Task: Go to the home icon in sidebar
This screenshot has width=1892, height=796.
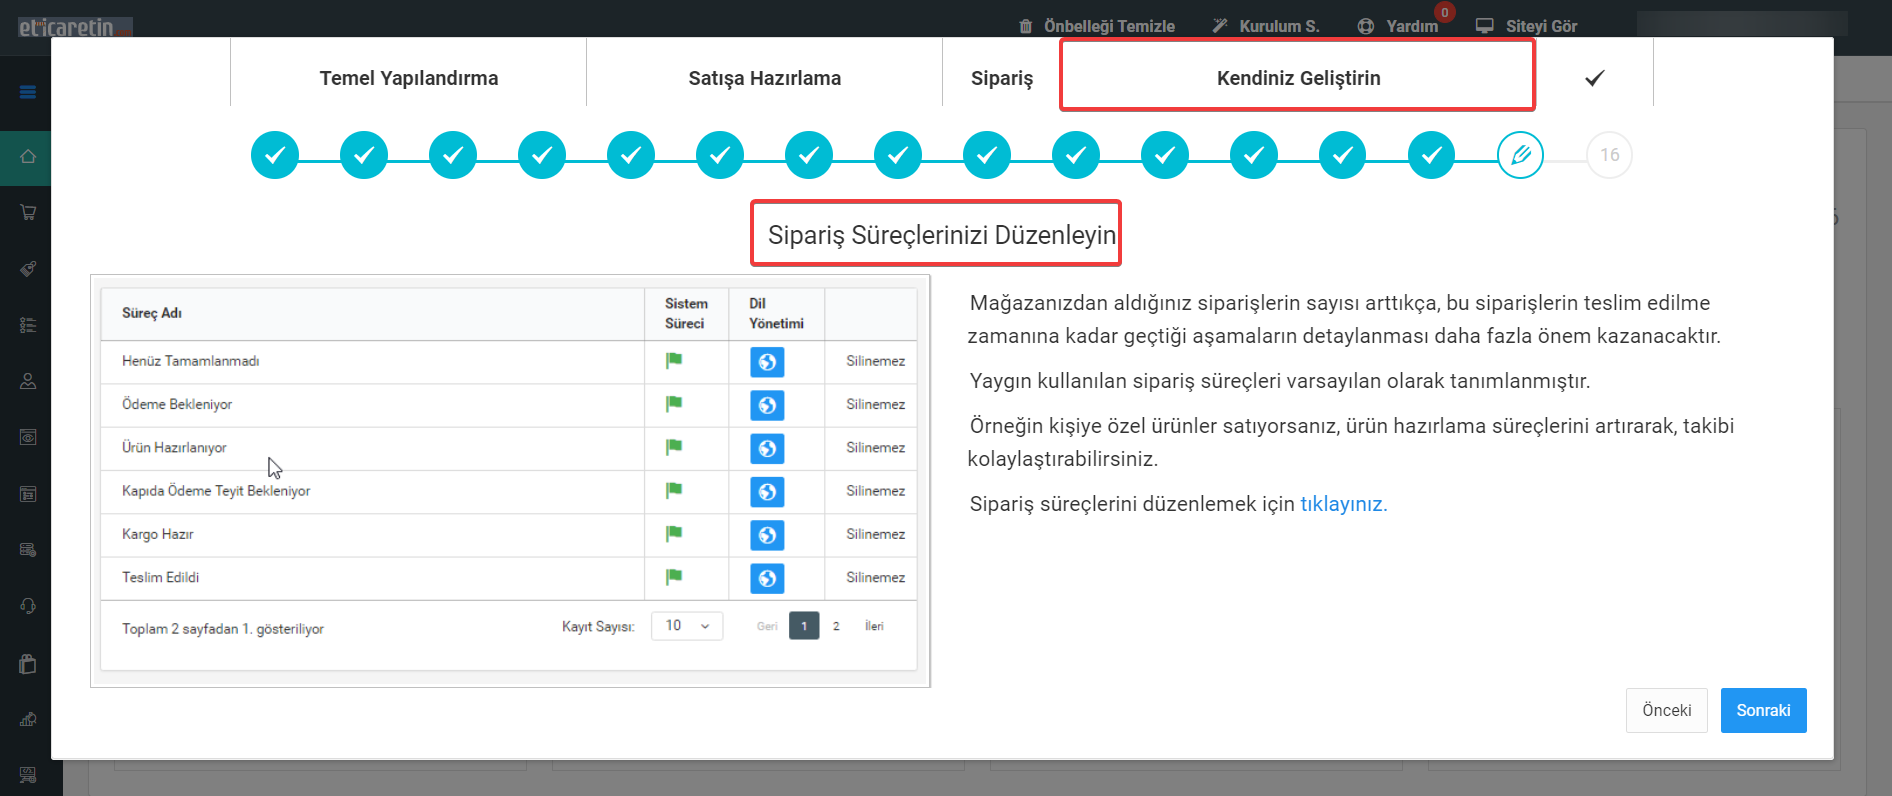Action: tap(28, 157)
